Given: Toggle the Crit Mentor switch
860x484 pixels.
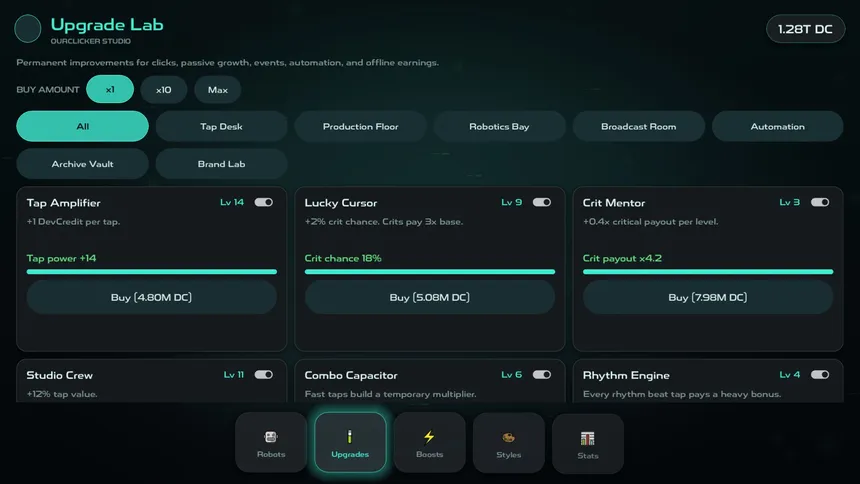Looking at the screenshot, I should 820,202.
